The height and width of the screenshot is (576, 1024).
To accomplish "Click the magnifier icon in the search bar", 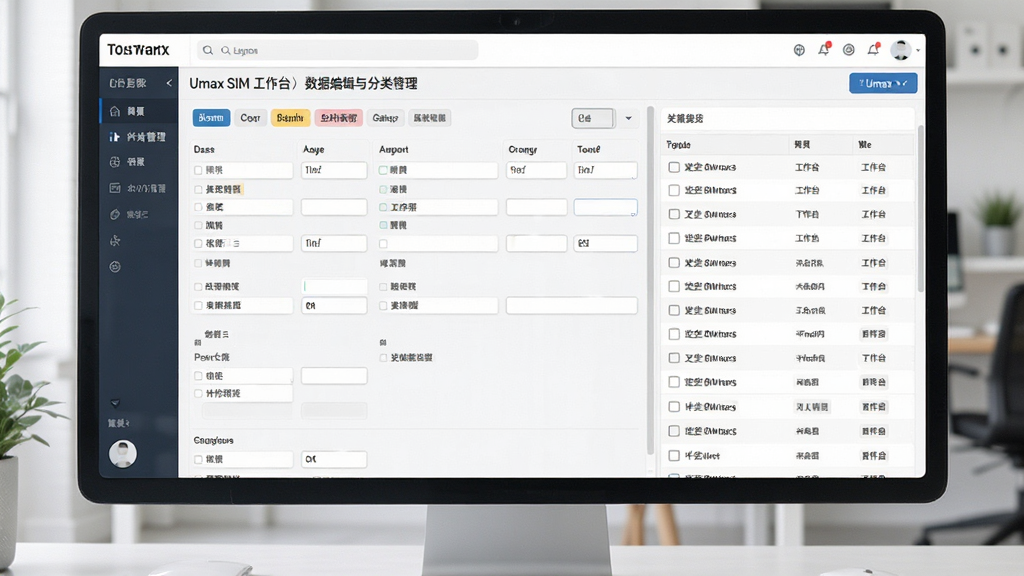I will (208, 50).
